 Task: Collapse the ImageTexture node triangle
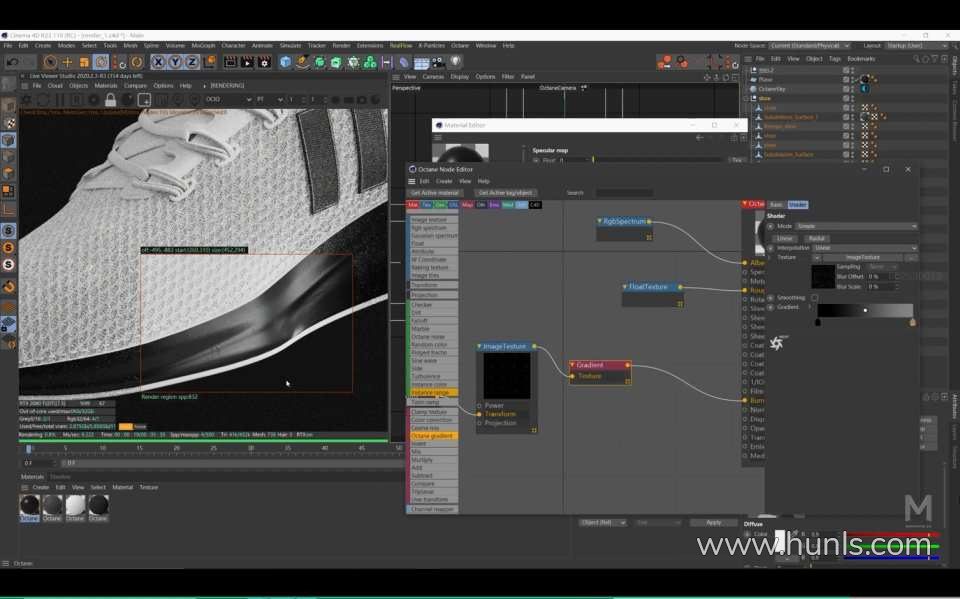(x=480, y=347)
